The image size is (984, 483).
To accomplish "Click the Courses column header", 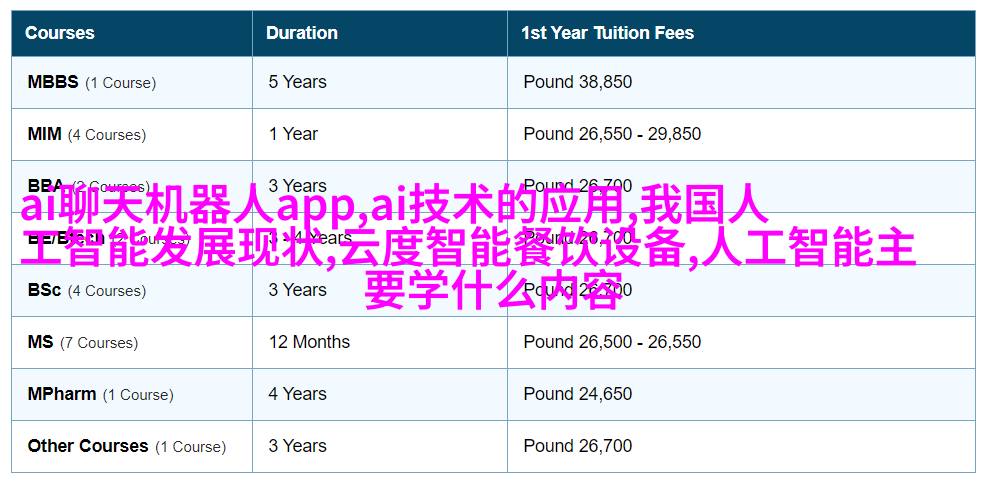I will coord(59,33).
